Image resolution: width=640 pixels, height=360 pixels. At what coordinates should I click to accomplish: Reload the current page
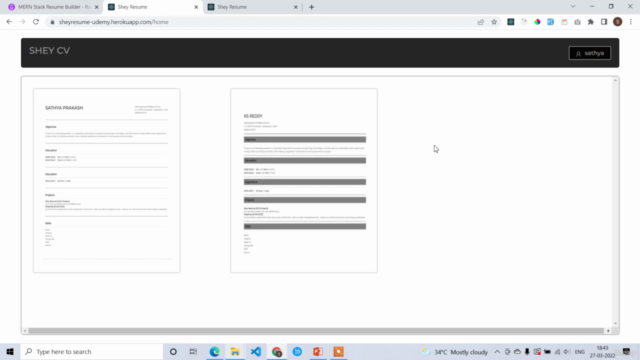point(36,22)
